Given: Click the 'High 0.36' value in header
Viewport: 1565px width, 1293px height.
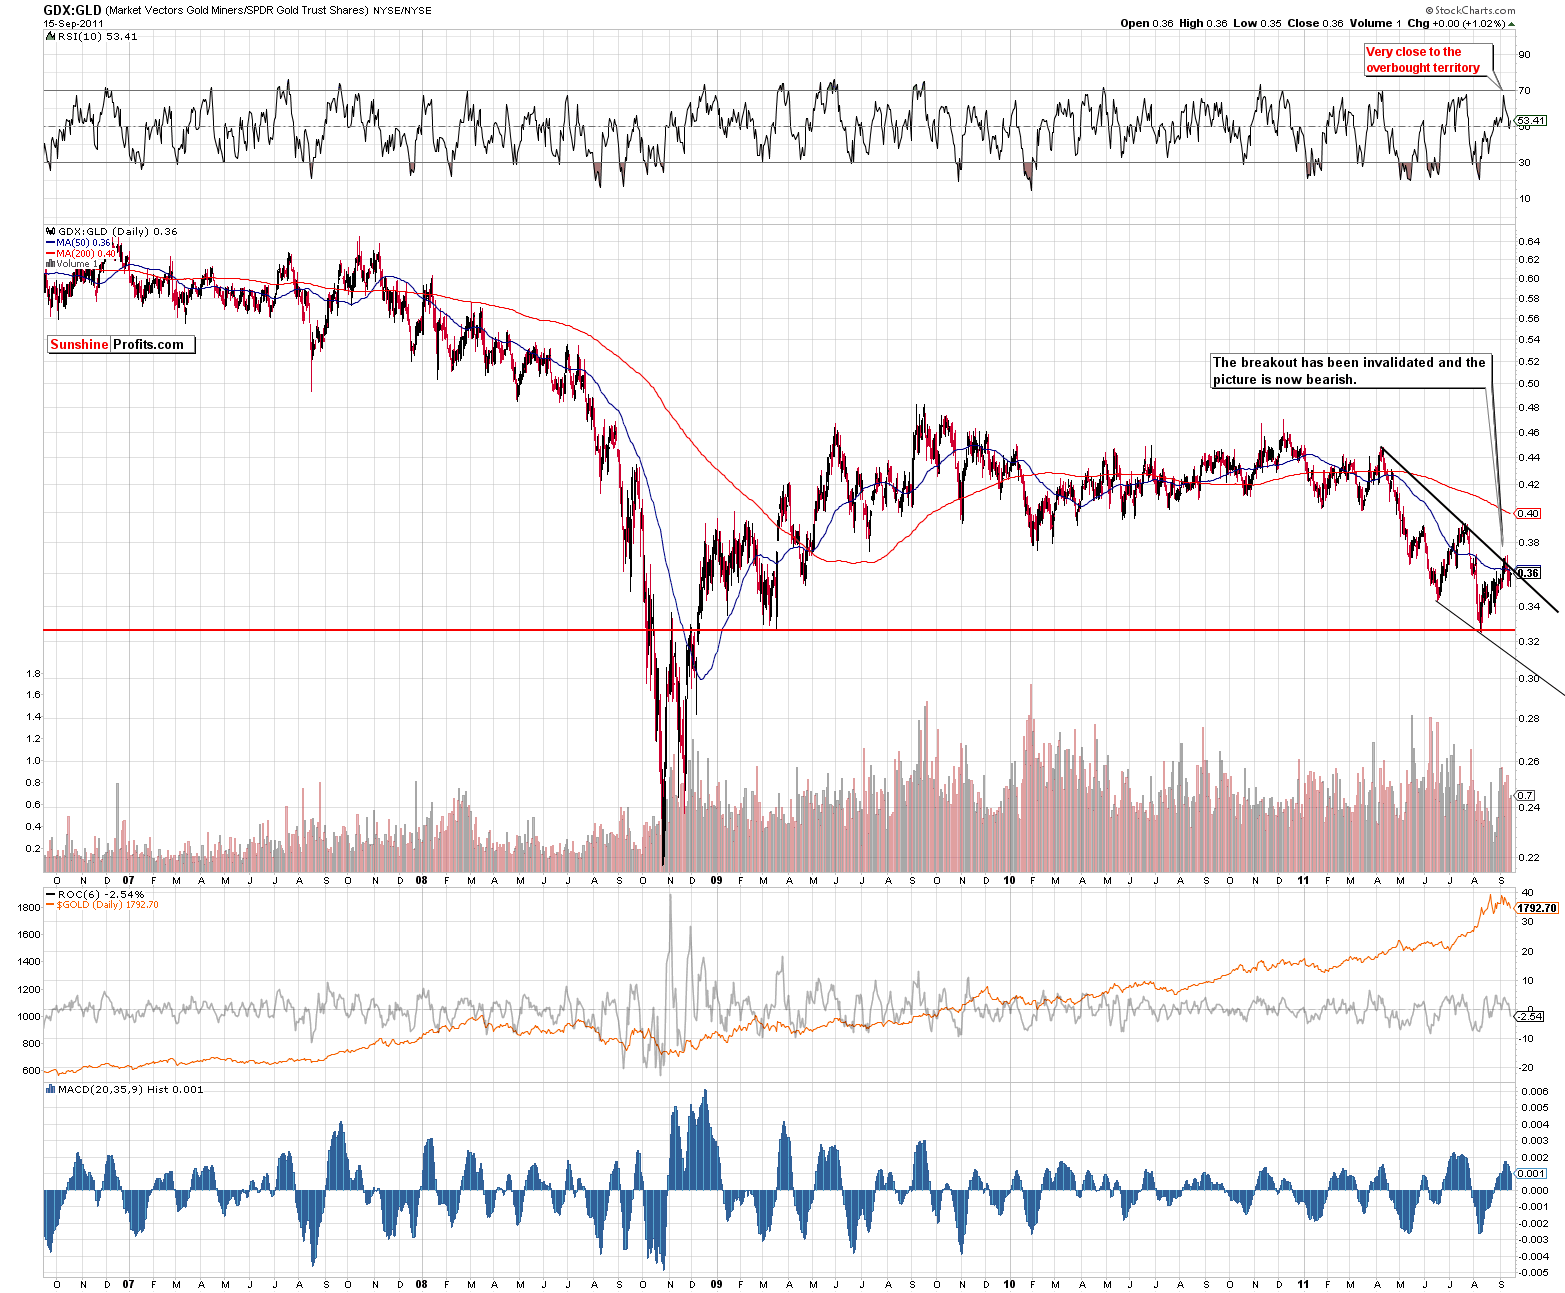Looking at the screenshot, I should (x=1203, y=23).
